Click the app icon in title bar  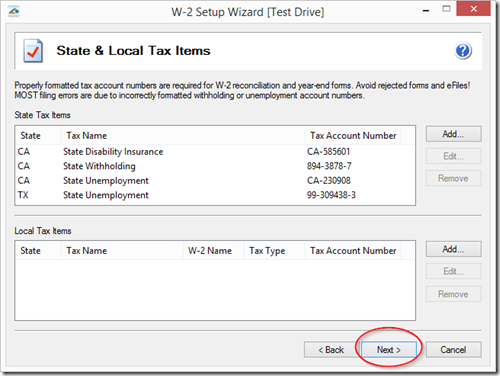[14, 12]
